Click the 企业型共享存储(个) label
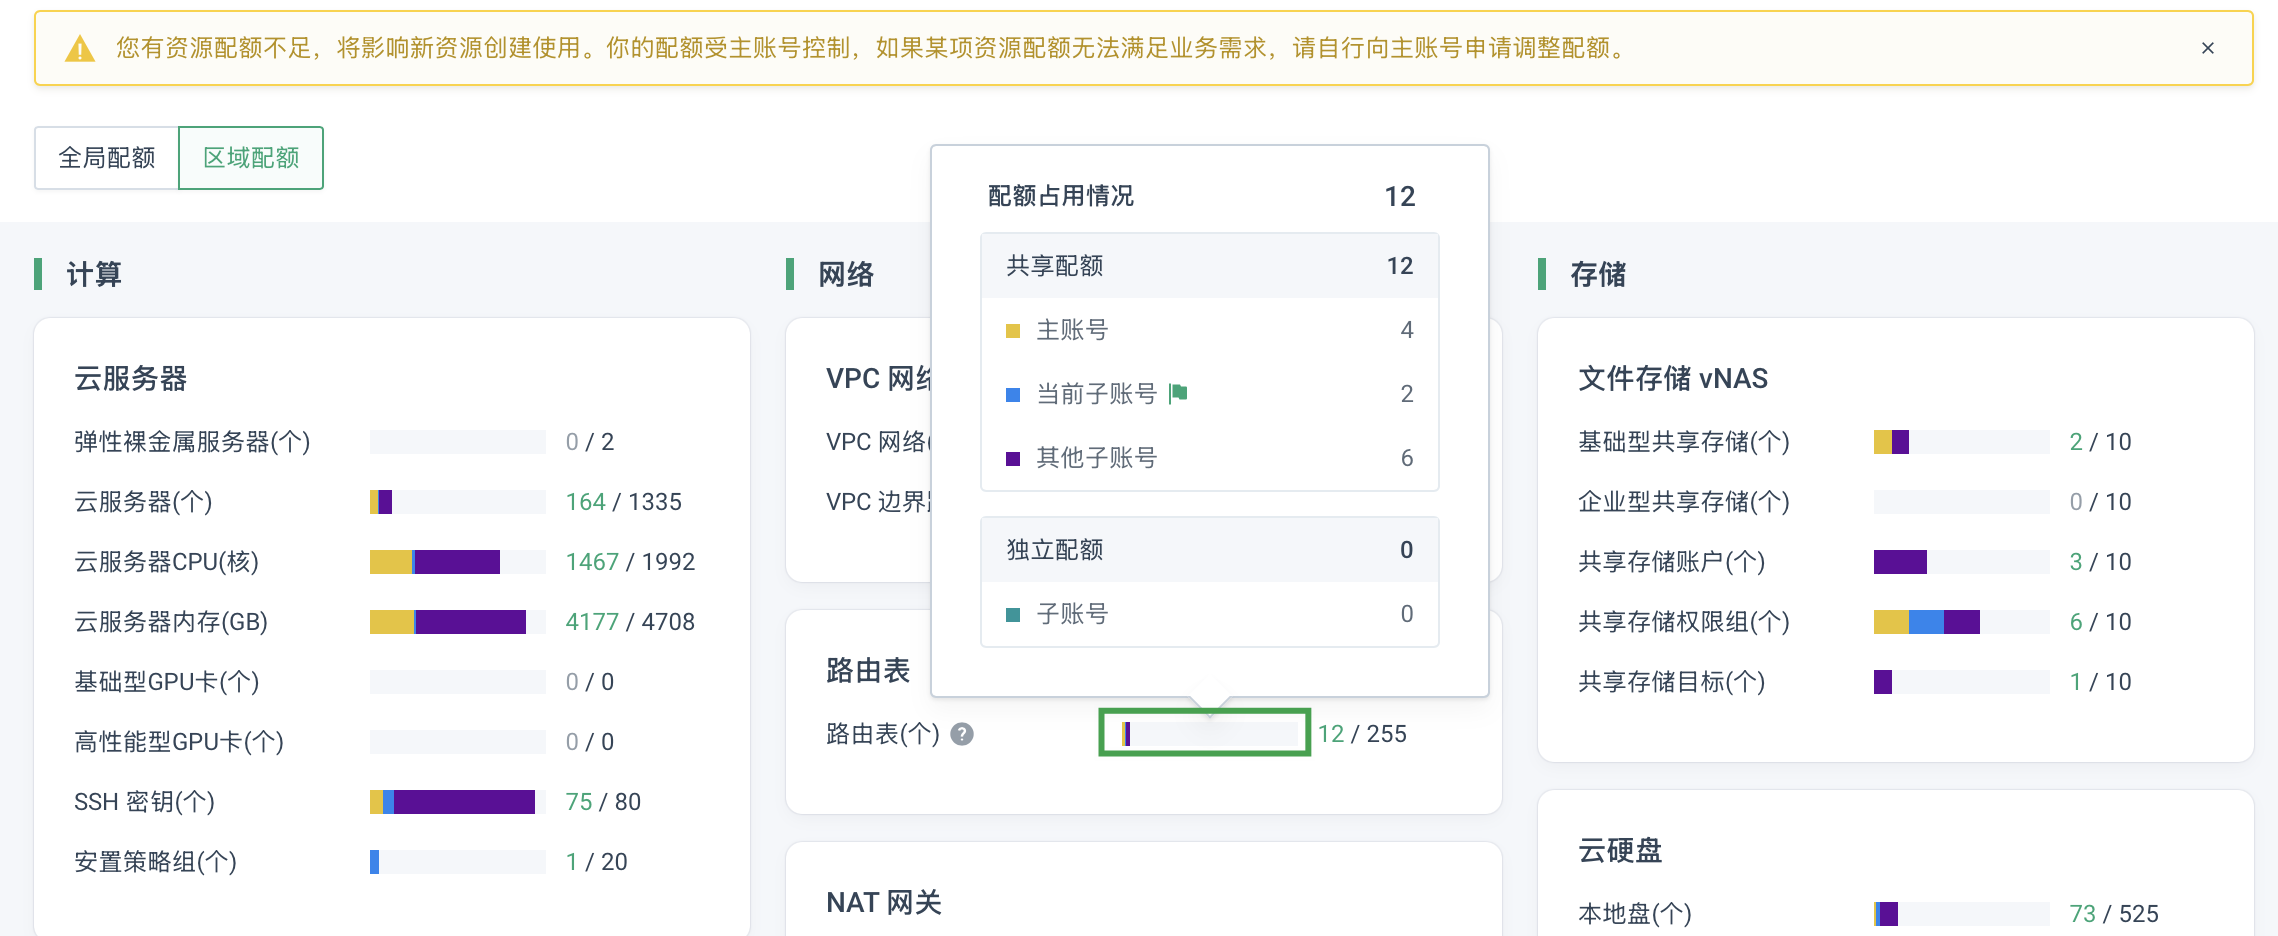2278x936 pixels. tap(1684, 502)
